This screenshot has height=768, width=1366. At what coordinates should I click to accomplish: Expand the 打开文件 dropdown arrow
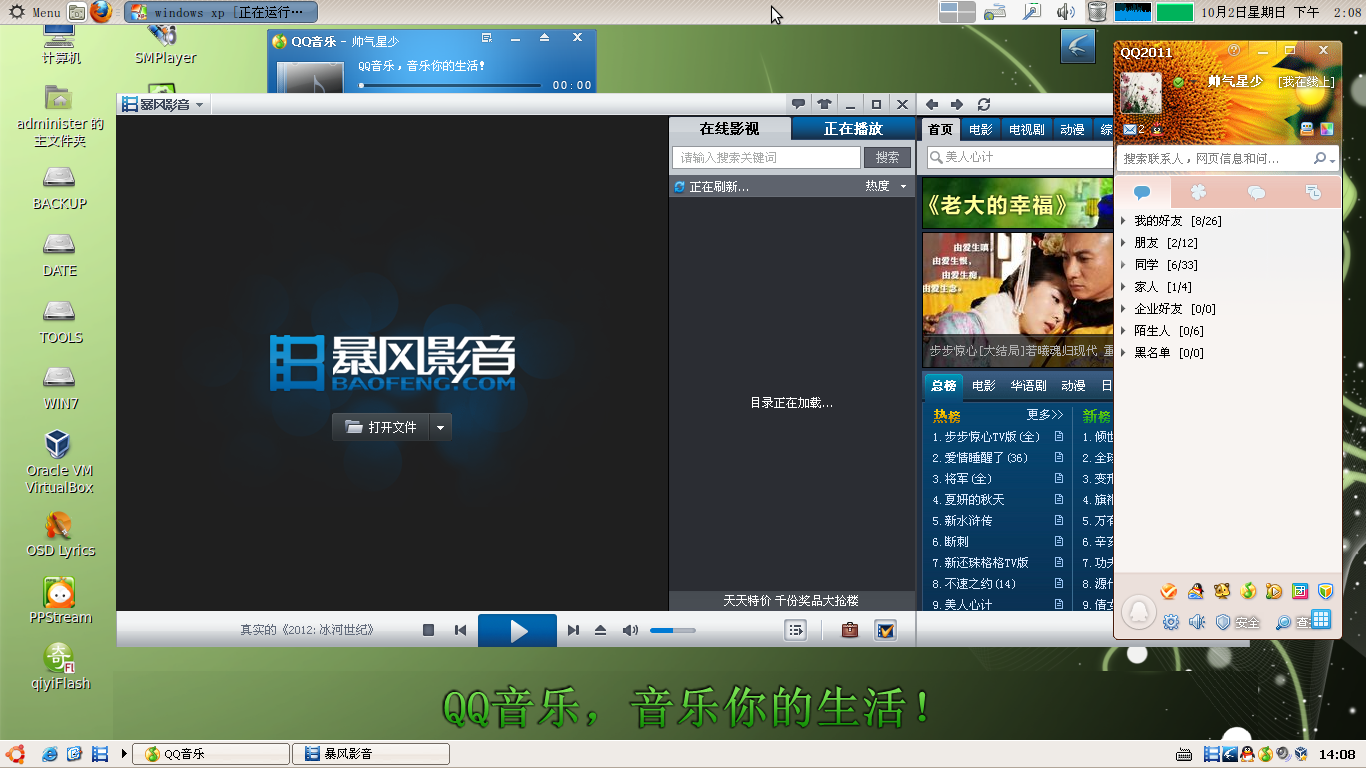click(x=441, y=427)
